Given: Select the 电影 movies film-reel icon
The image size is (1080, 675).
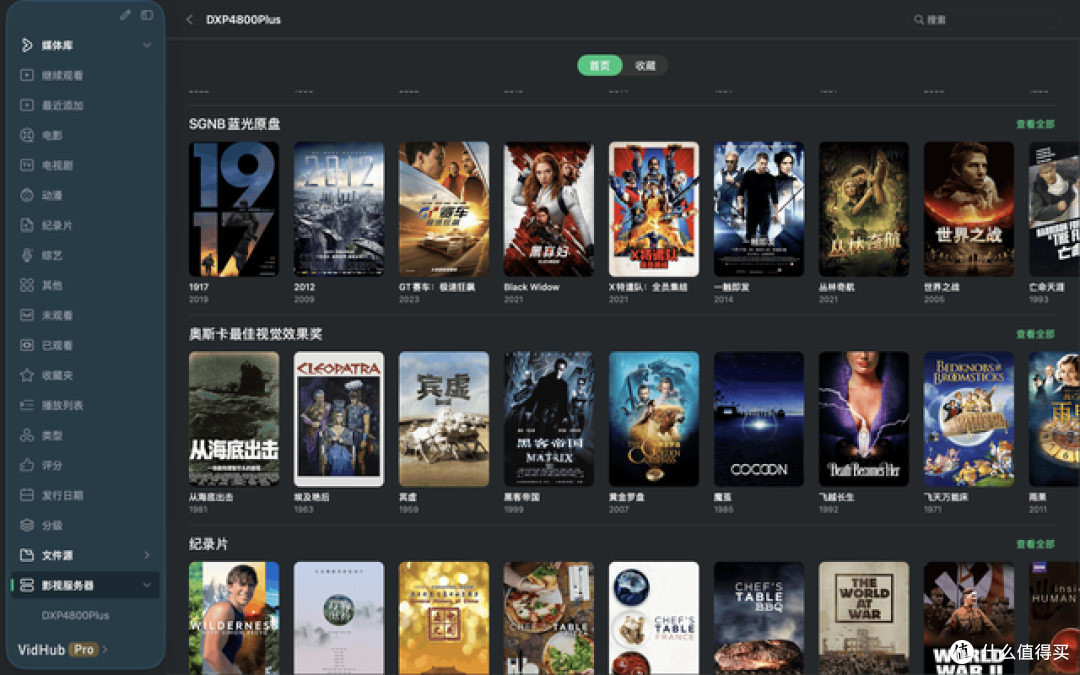Looking at the screenshot, I should tap(27, 135).
